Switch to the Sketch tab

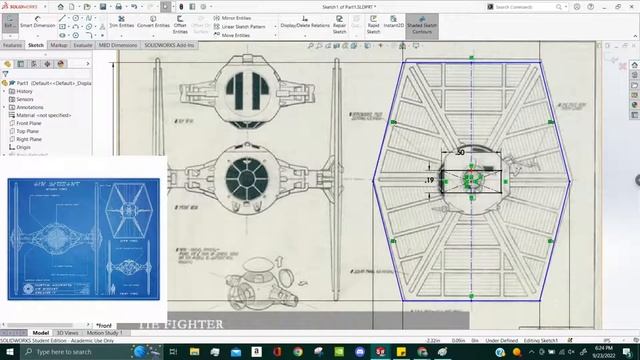(x=36, y=45)
